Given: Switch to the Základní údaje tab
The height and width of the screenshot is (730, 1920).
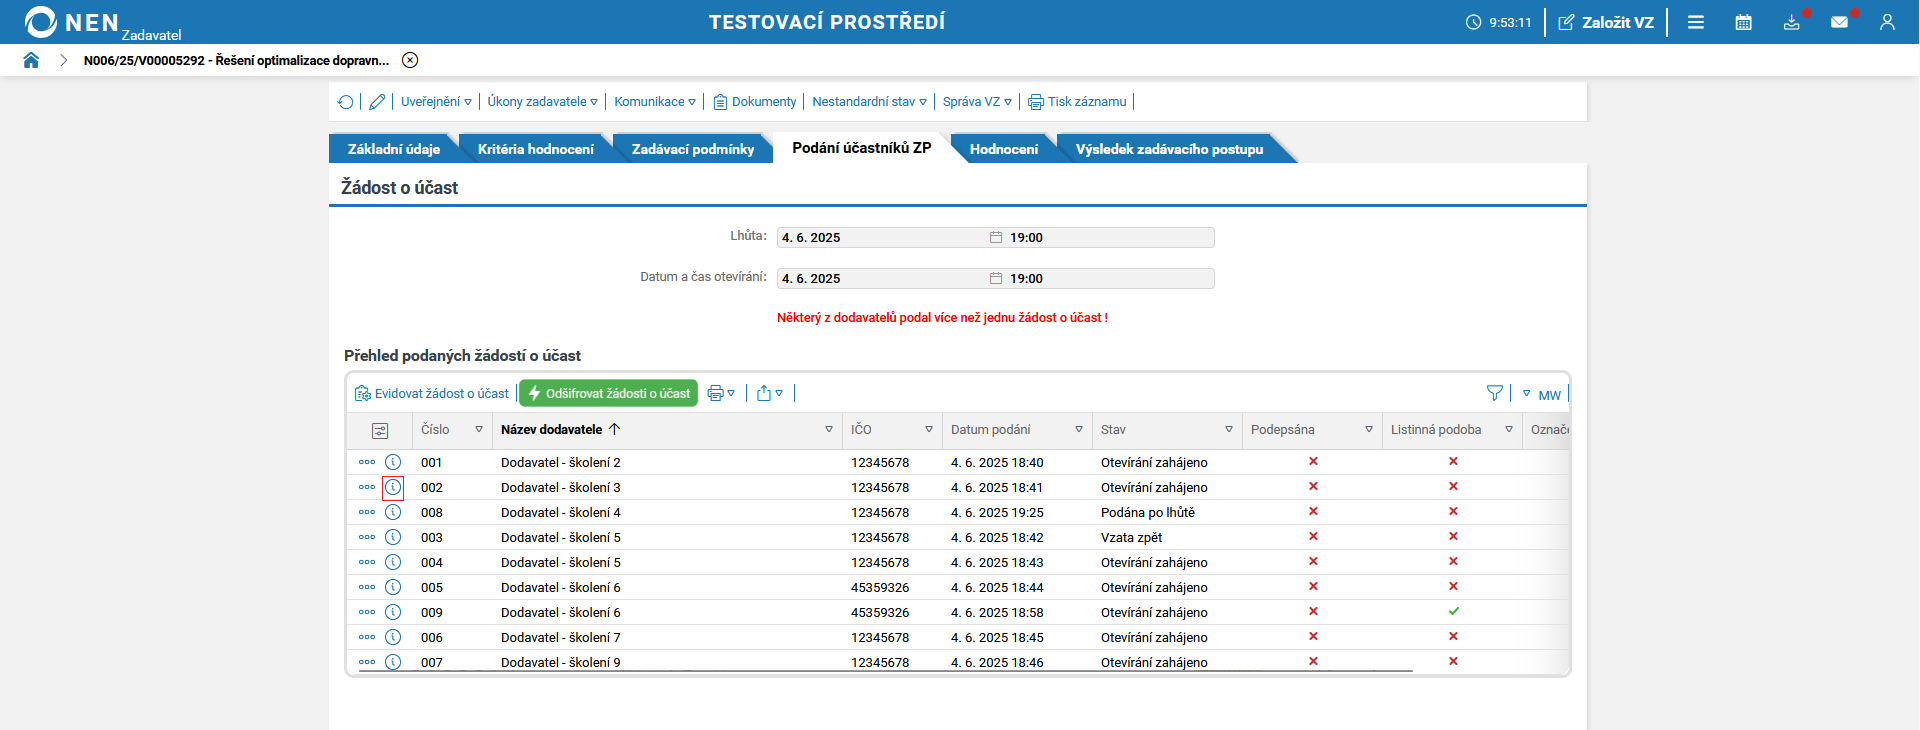Looking at the screenshot, I should 393,149.
